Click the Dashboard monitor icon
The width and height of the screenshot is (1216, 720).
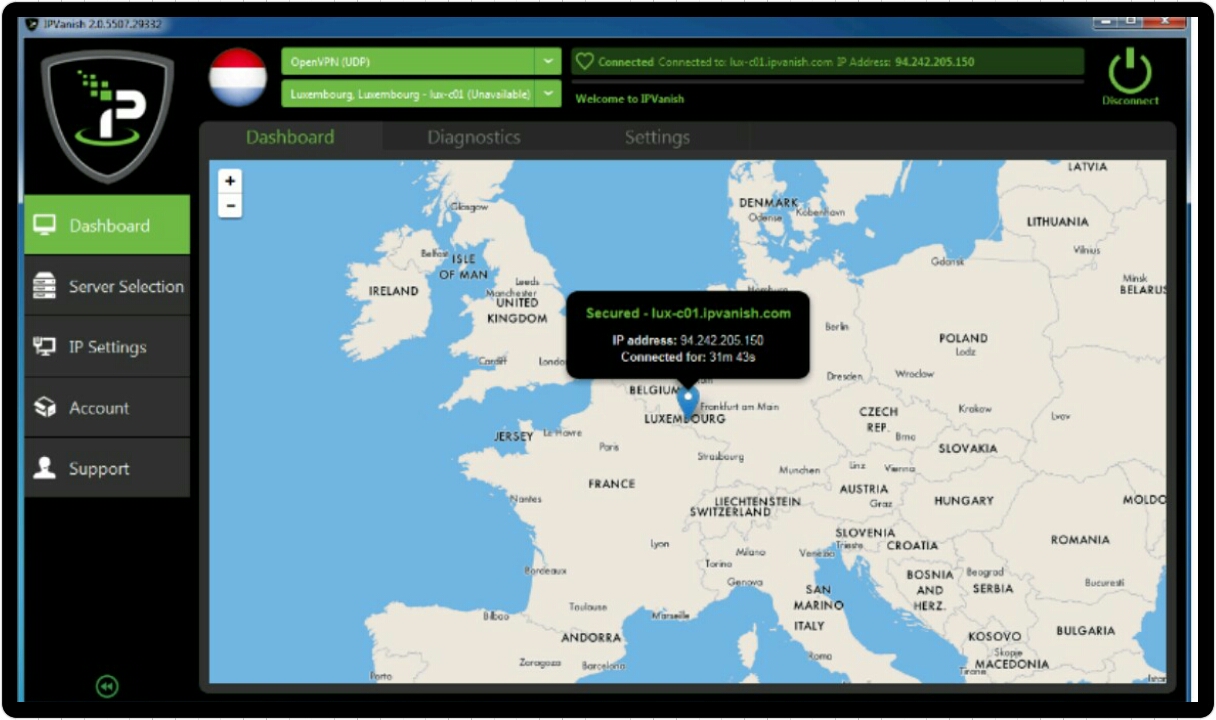(x=45, y=225)
